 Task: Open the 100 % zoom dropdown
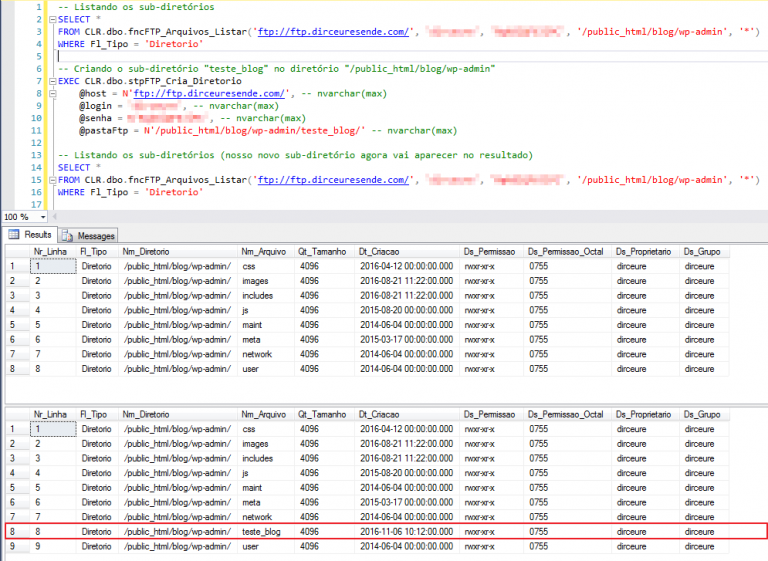coord(41,217)
